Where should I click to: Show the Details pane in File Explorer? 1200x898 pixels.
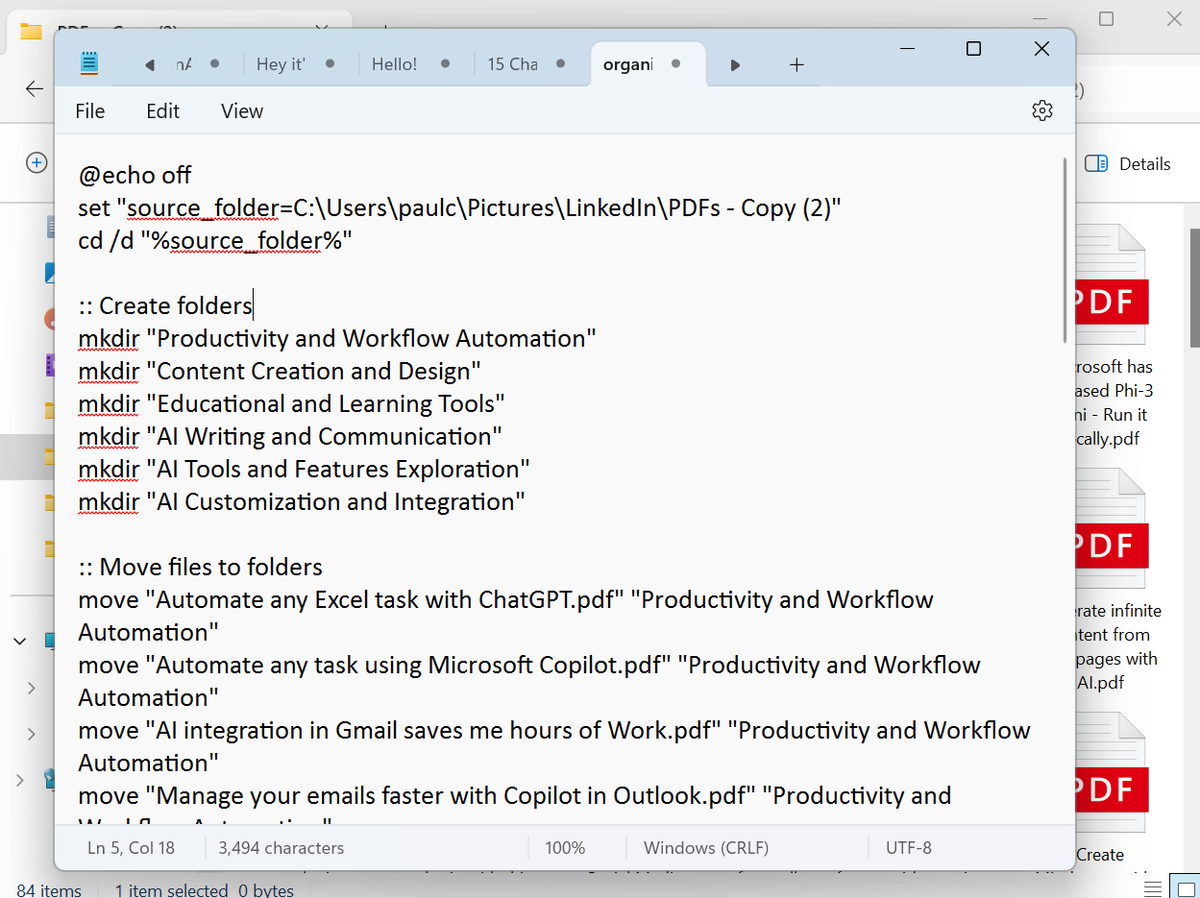(x=1128, y=163)
